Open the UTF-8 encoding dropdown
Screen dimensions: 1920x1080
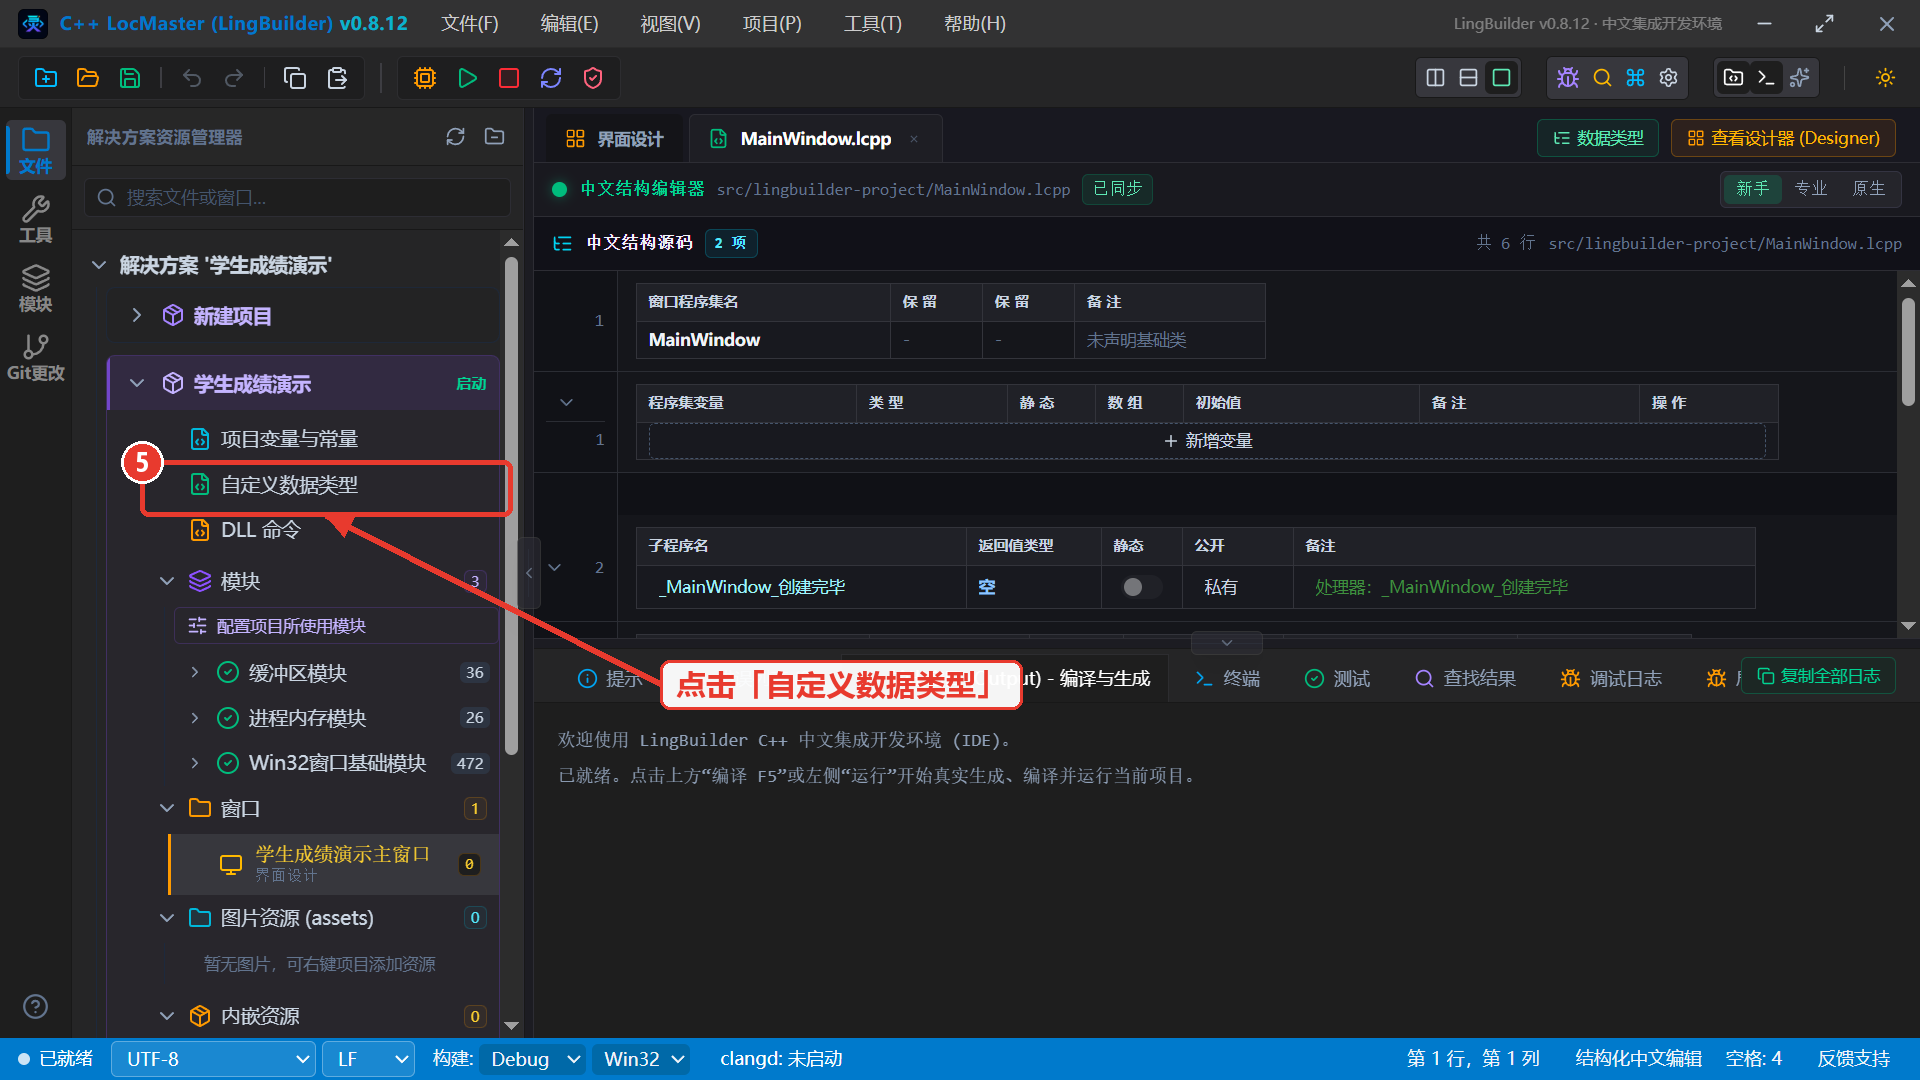(214, 1059)
